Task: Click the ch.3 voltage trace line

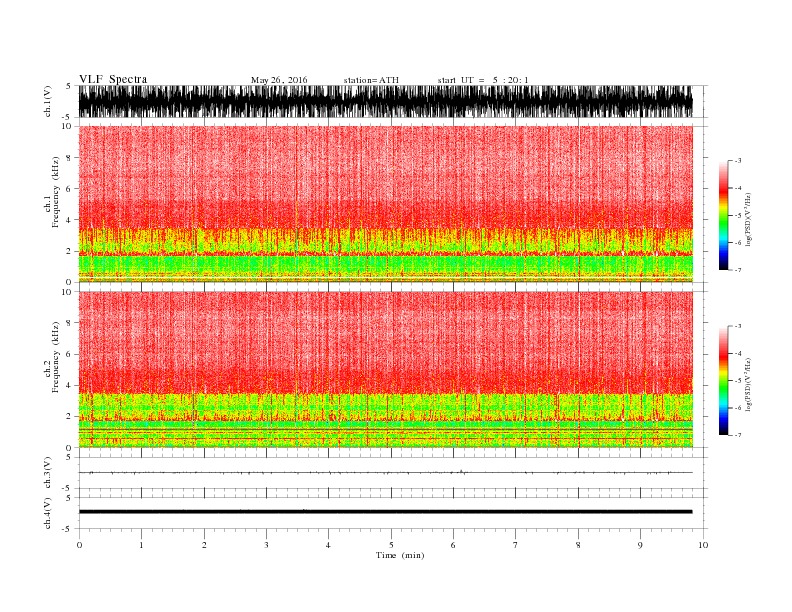Action: coord(385,473)
